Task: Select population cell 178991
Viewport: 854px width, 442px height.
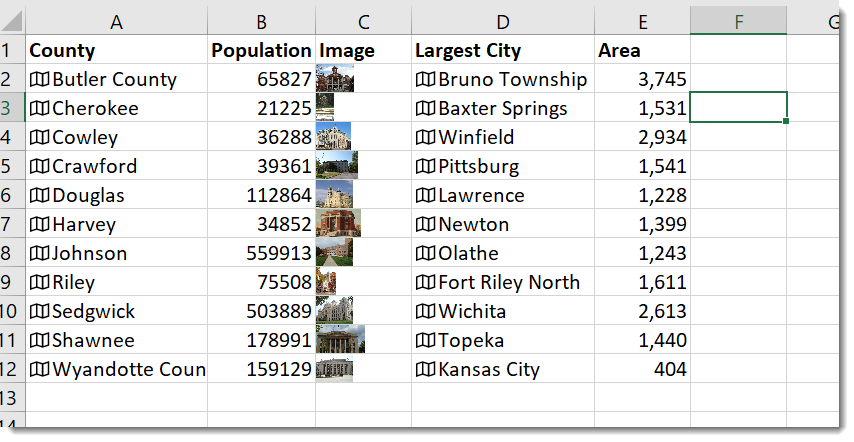Action: pos(261,340)
